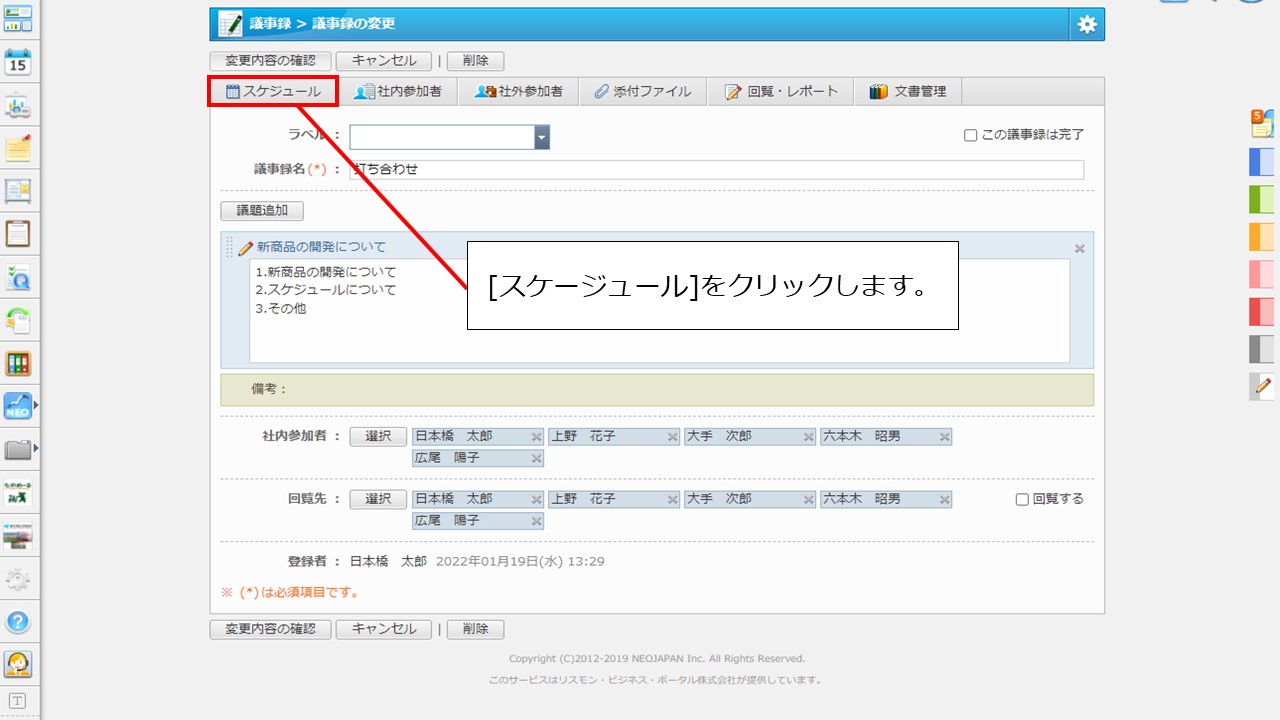This screenshot has width=1280, height=720.
Task: Enable the 回覧する checkbox
Action: pyautogui.click(x=1022, y=499)
